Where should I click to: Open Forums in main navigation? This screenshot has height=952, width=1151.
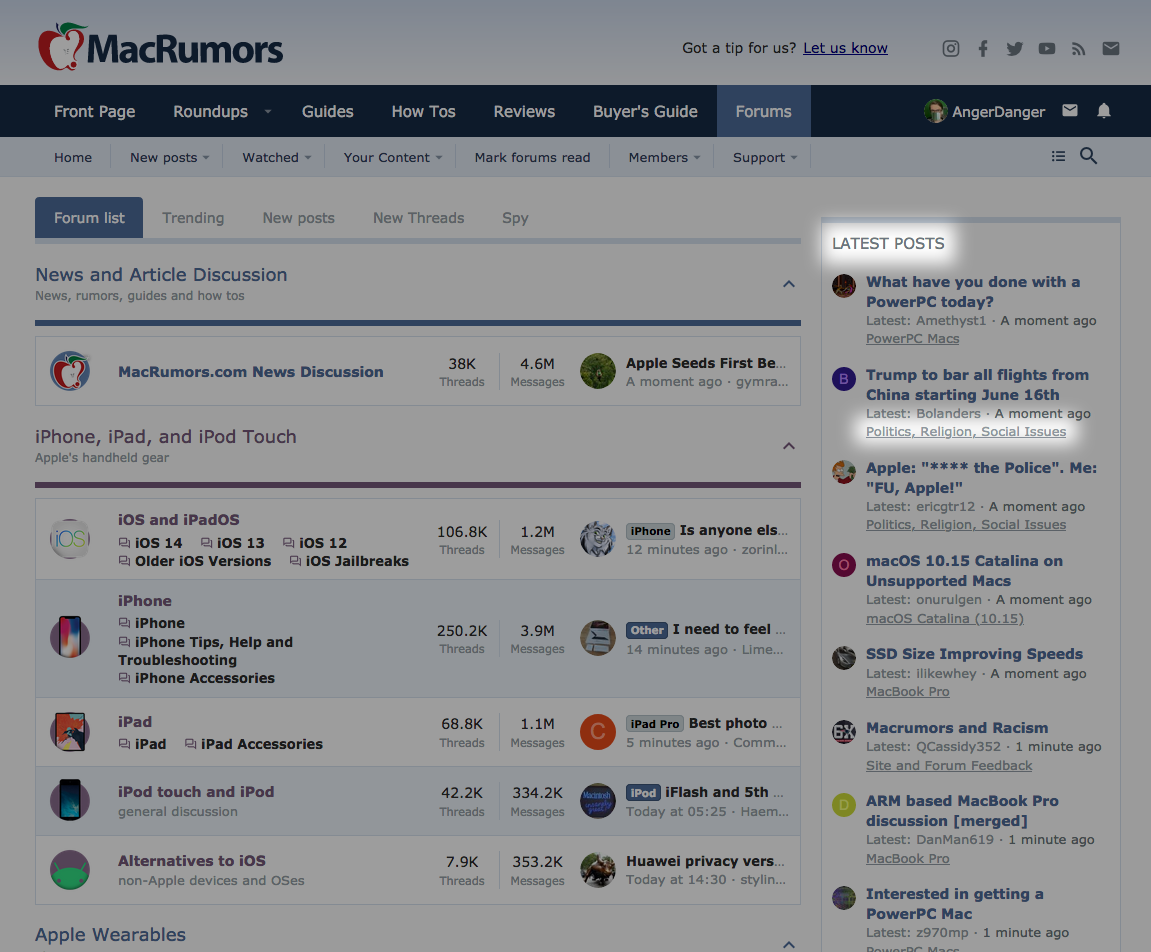[x=763, y=112]
